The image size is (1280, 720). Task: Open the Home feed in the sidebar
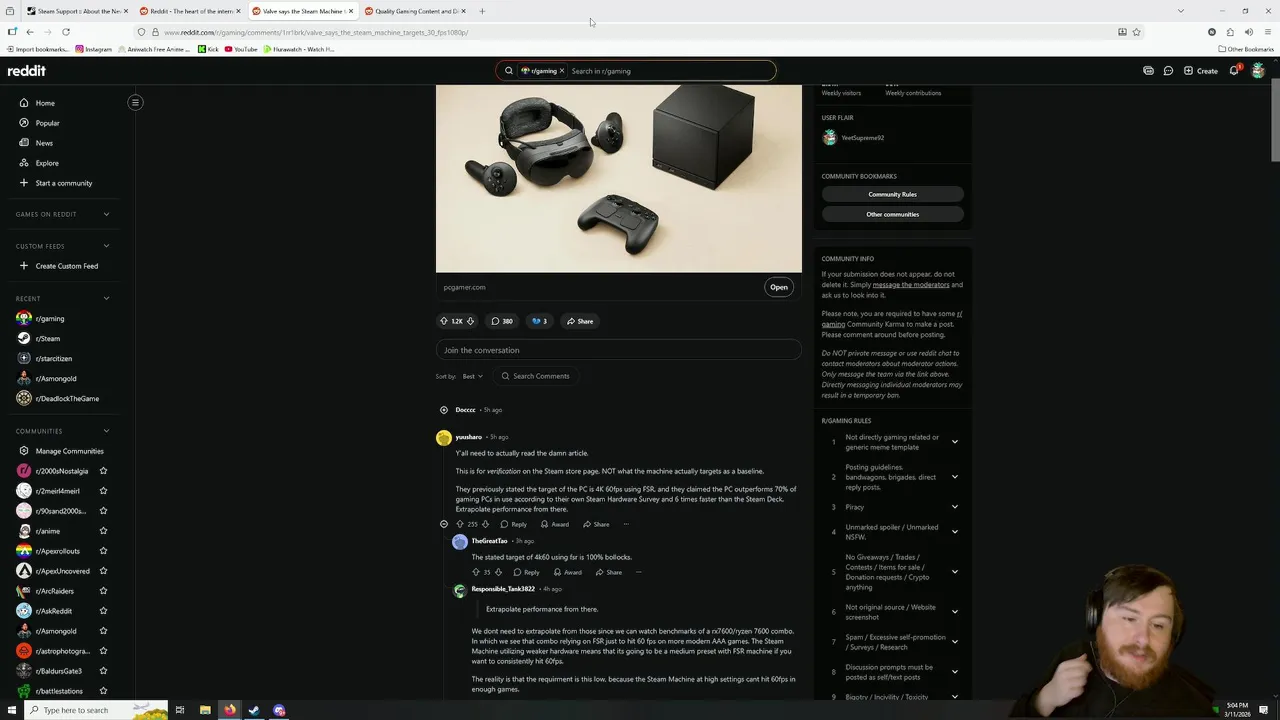tap(45, 103)
